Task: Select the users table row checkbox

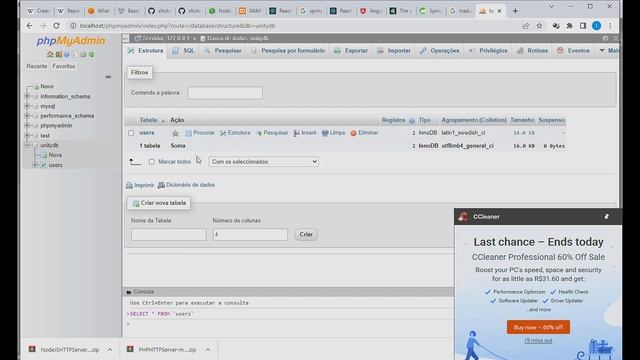Action: [131, 133]
